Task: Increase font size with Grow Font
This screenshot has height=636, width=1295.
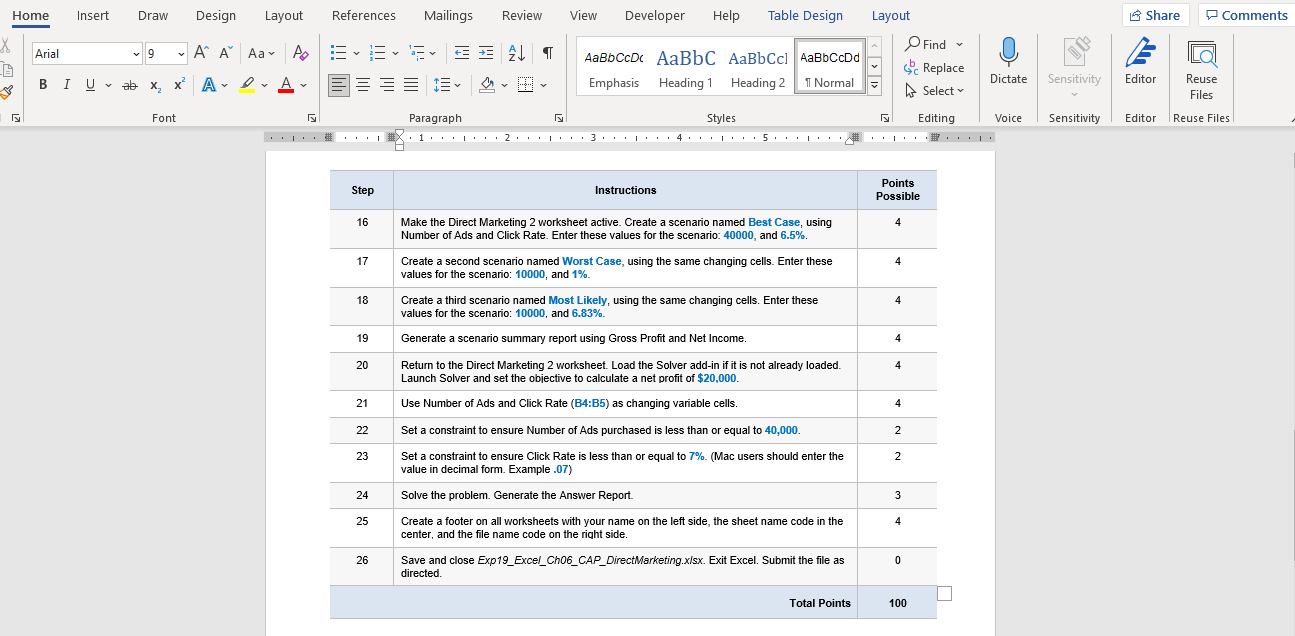Action: click(201, 53)
